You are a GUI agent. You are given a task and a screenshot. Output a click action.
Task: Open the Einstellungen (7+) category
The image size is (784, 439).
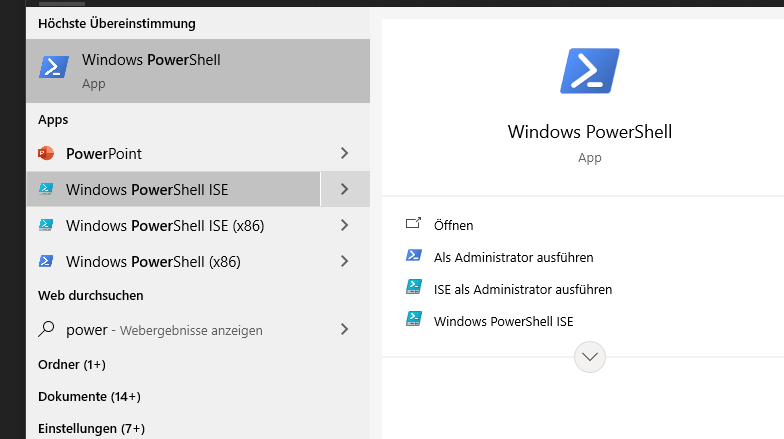pyautogui.click(x=92, y=428)
